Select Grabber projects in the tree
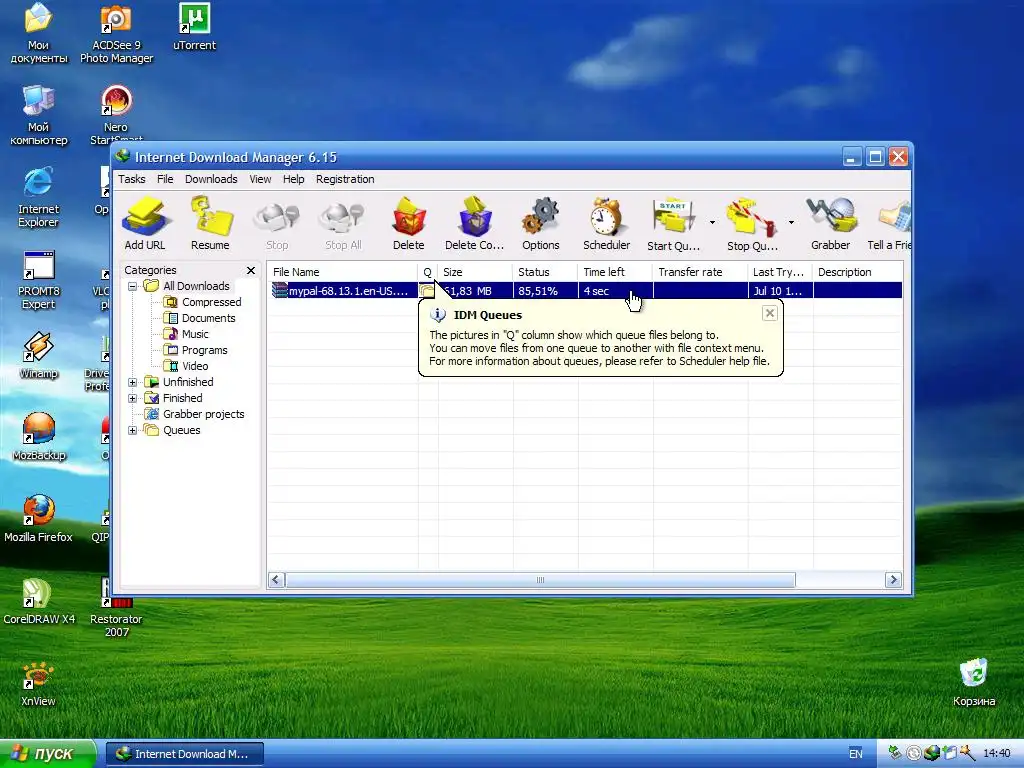Screen dimensions: 1024x768 click(195, 414)
